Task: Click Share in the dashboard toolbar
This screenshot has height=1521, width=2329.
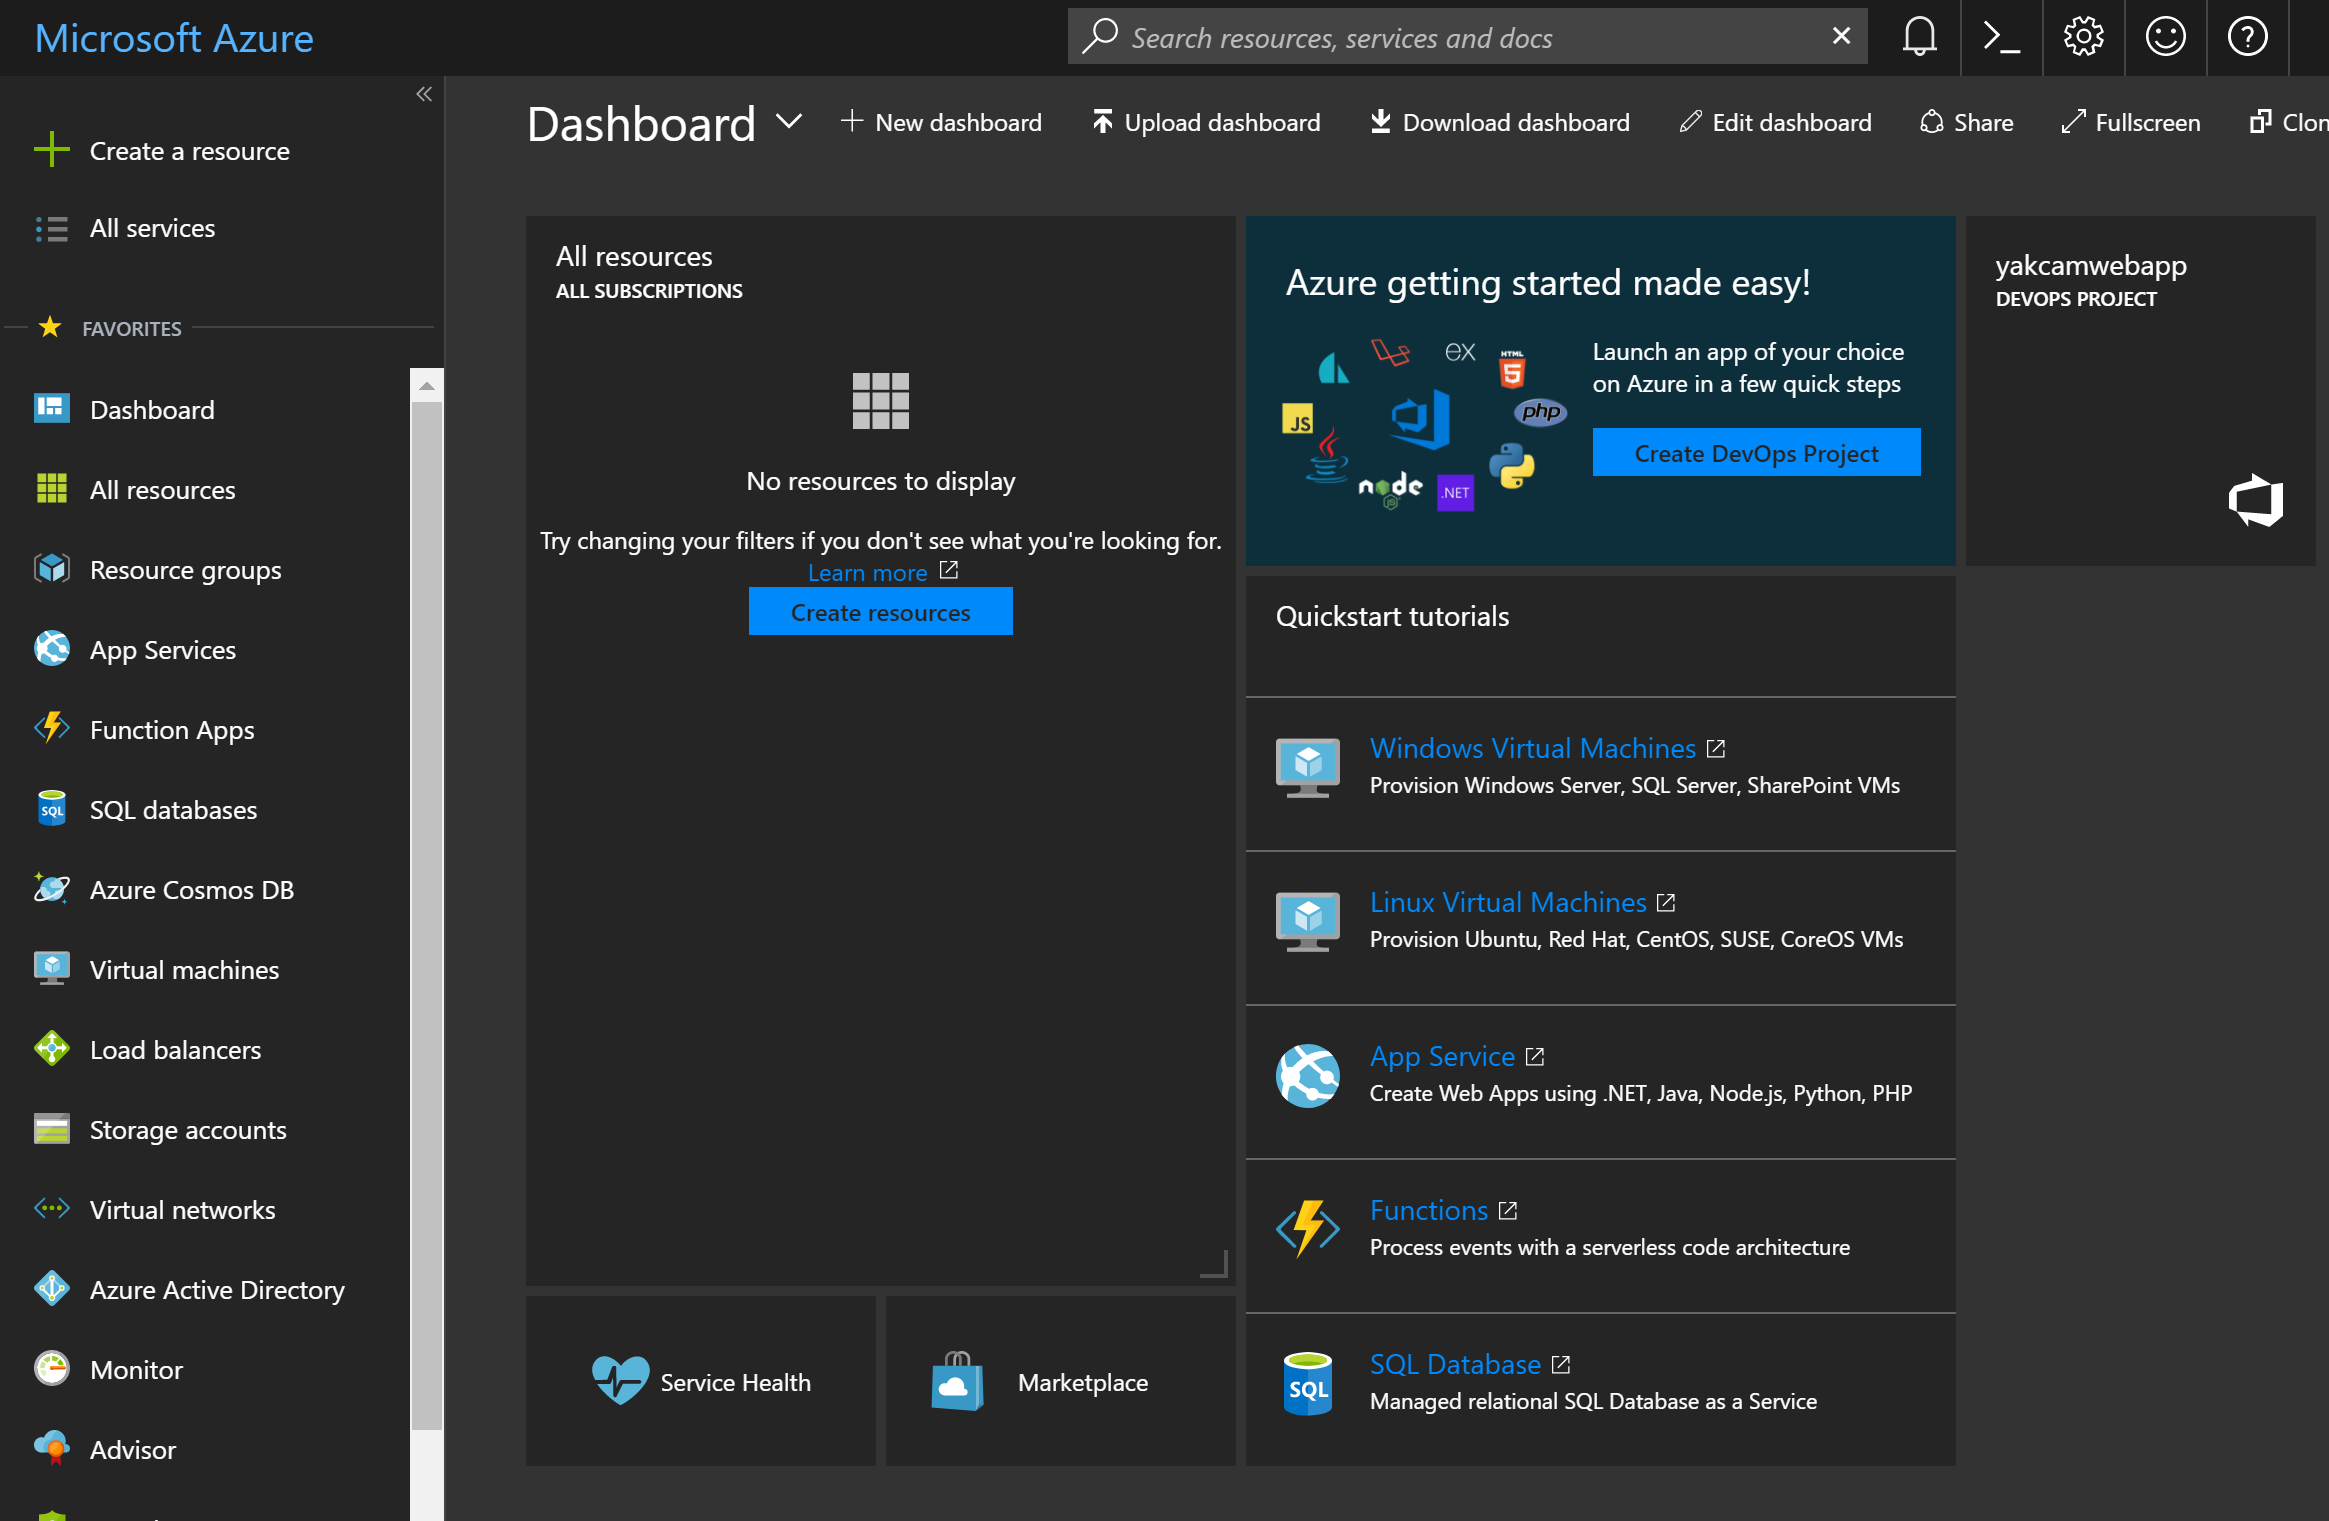Action: [x=1966, y=122]
